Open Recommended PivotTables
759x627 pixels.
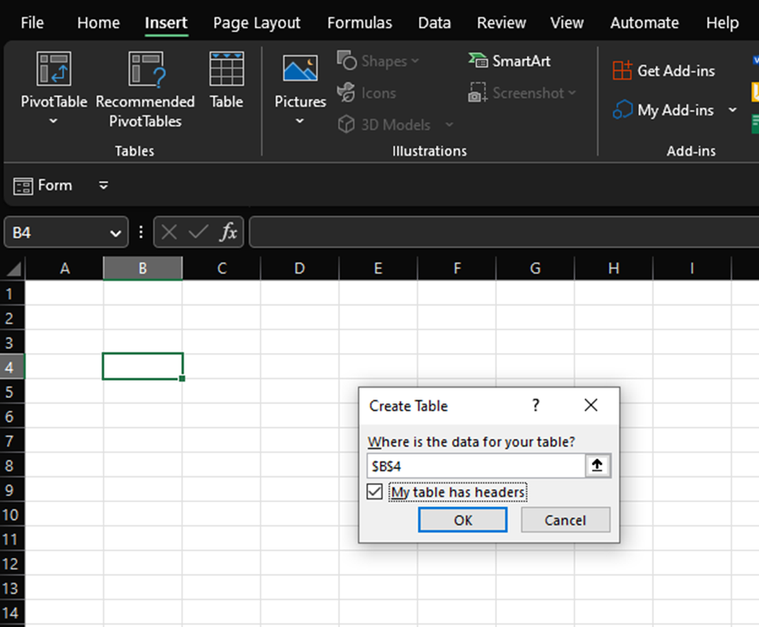(145, 90)
